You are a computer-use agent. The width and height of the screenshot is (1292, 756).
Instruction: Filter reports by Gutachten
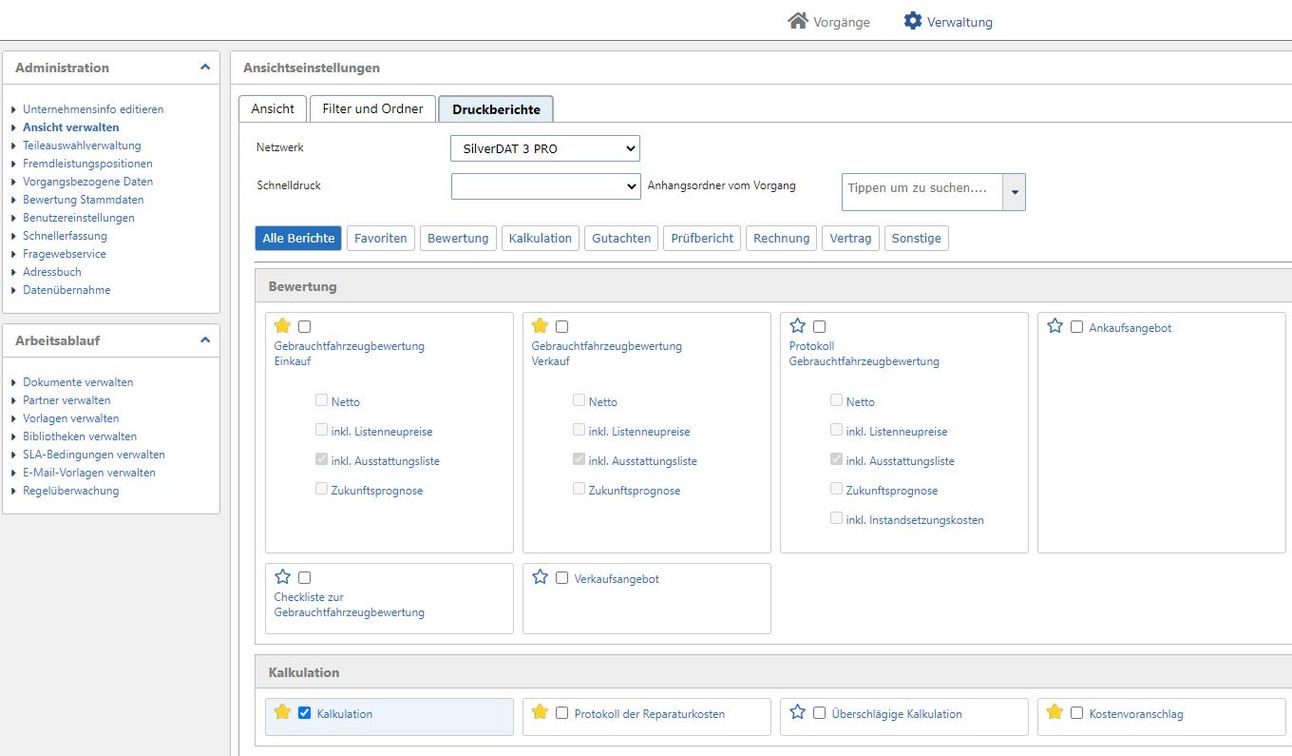point(621,238)
